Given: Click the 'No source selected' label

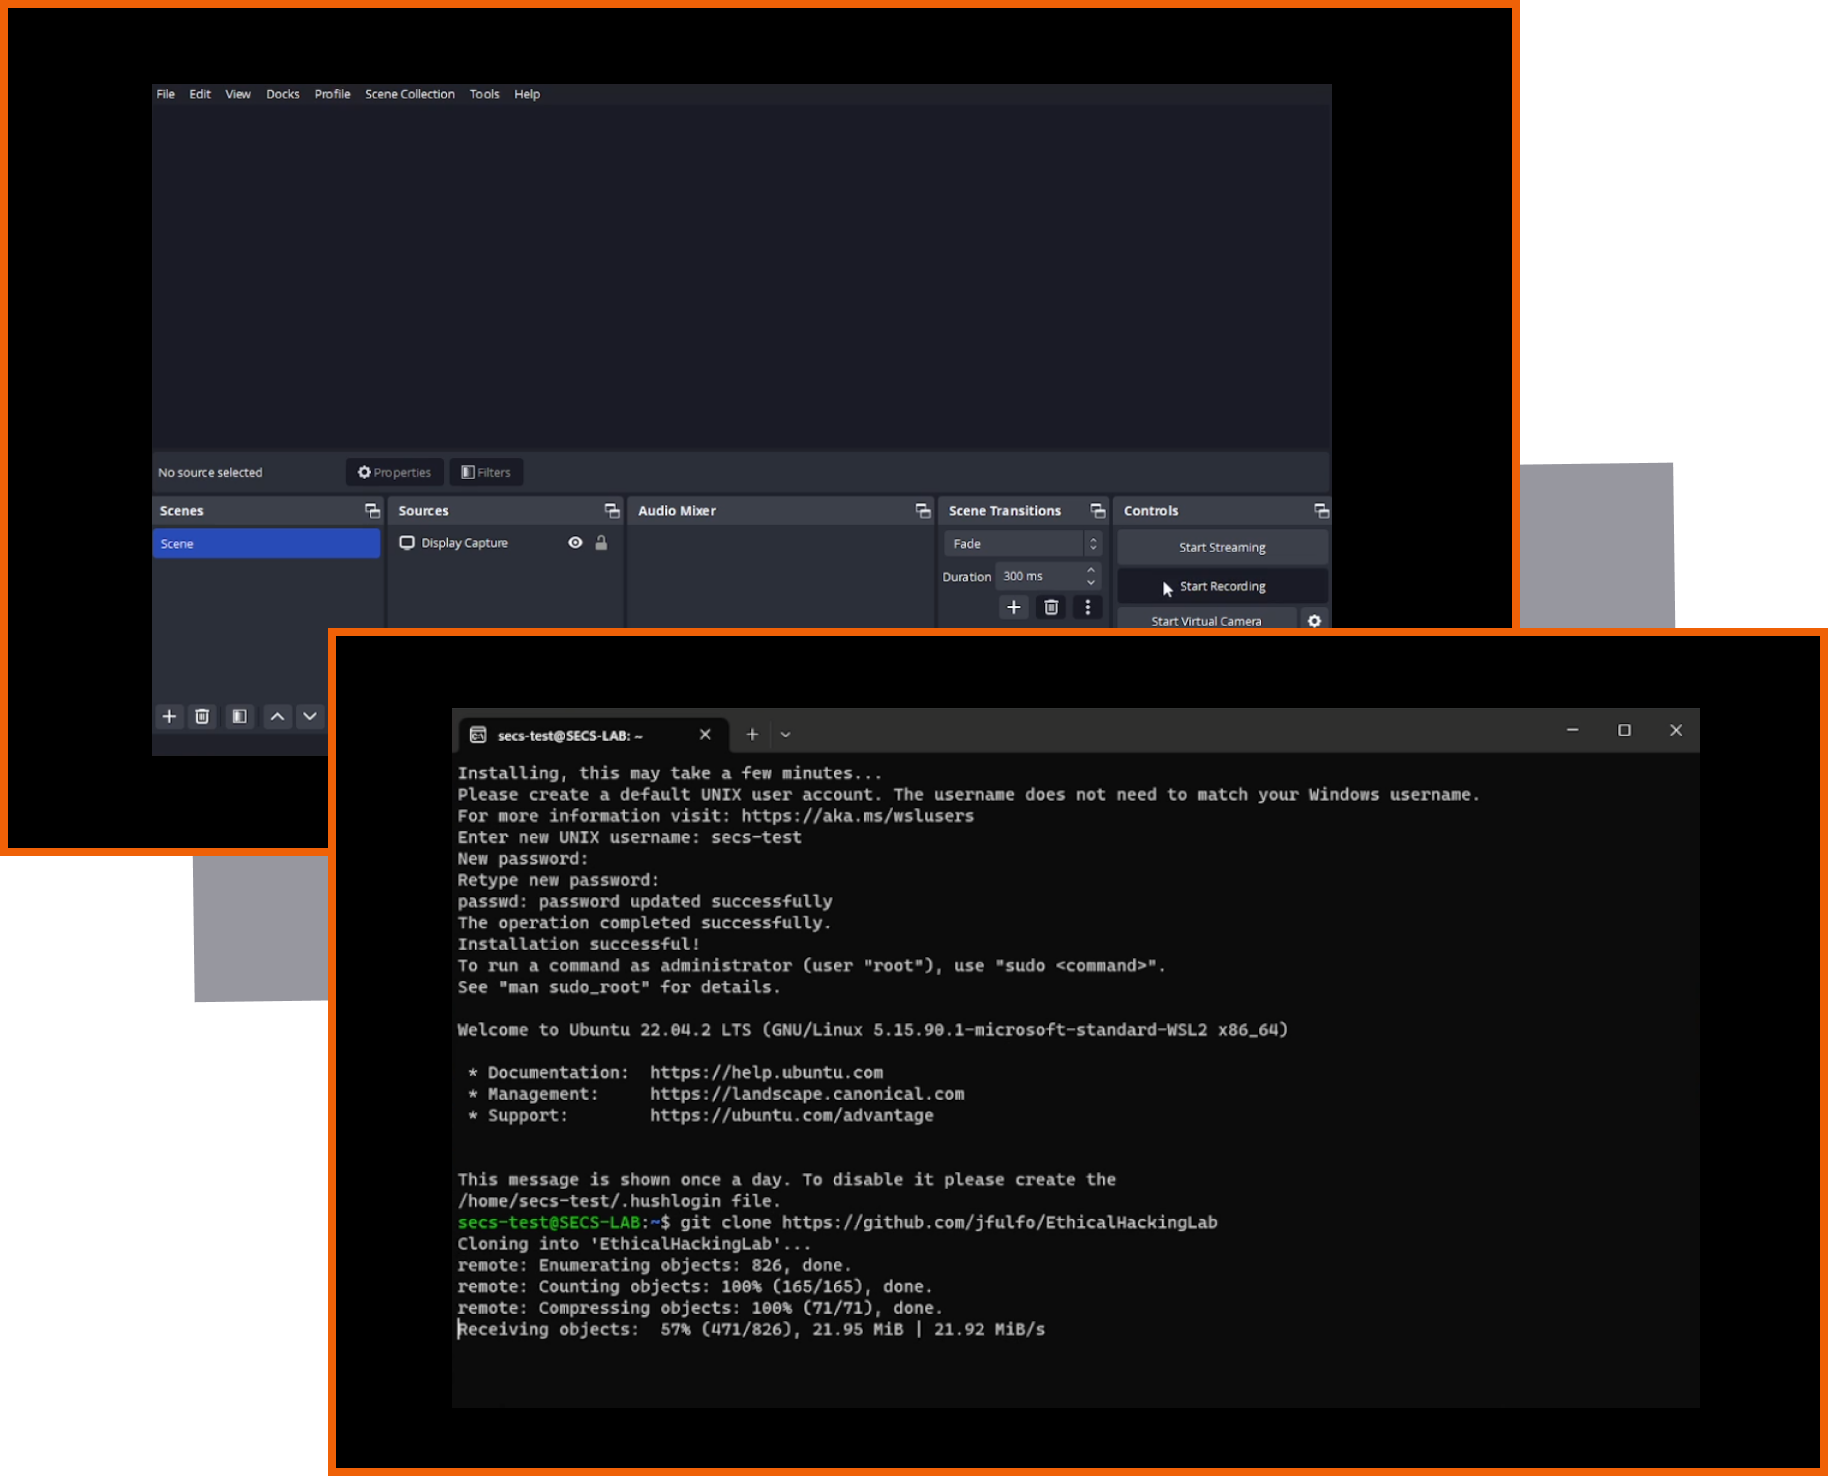Looking at the screenshot, I should [210, 472].
